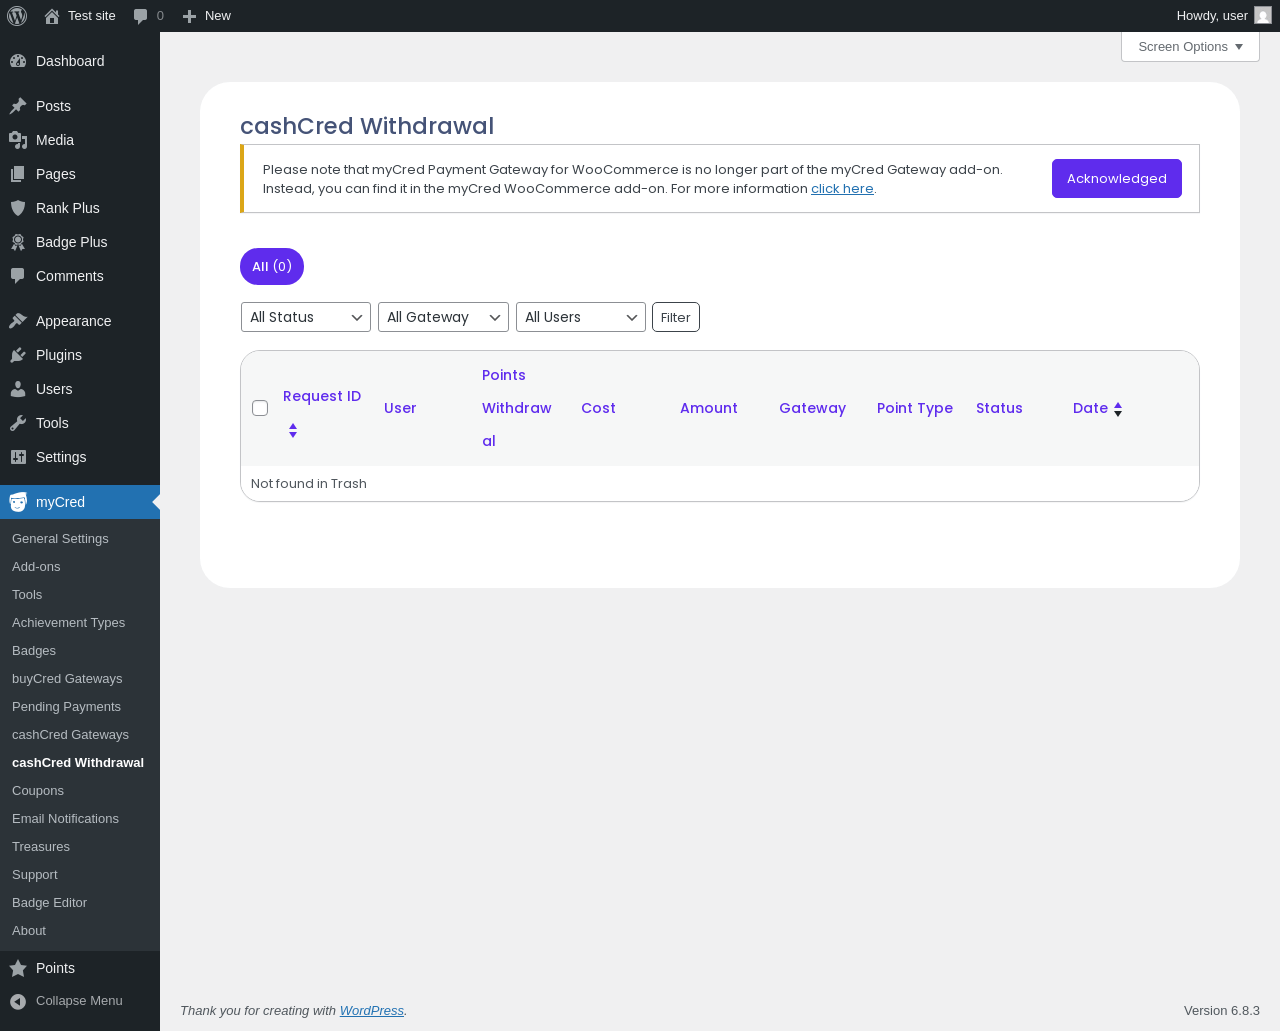This screenshot has height=1031, width=1280.
Task: Open the All Status dropdown
Action: click(x=306, y=317)
